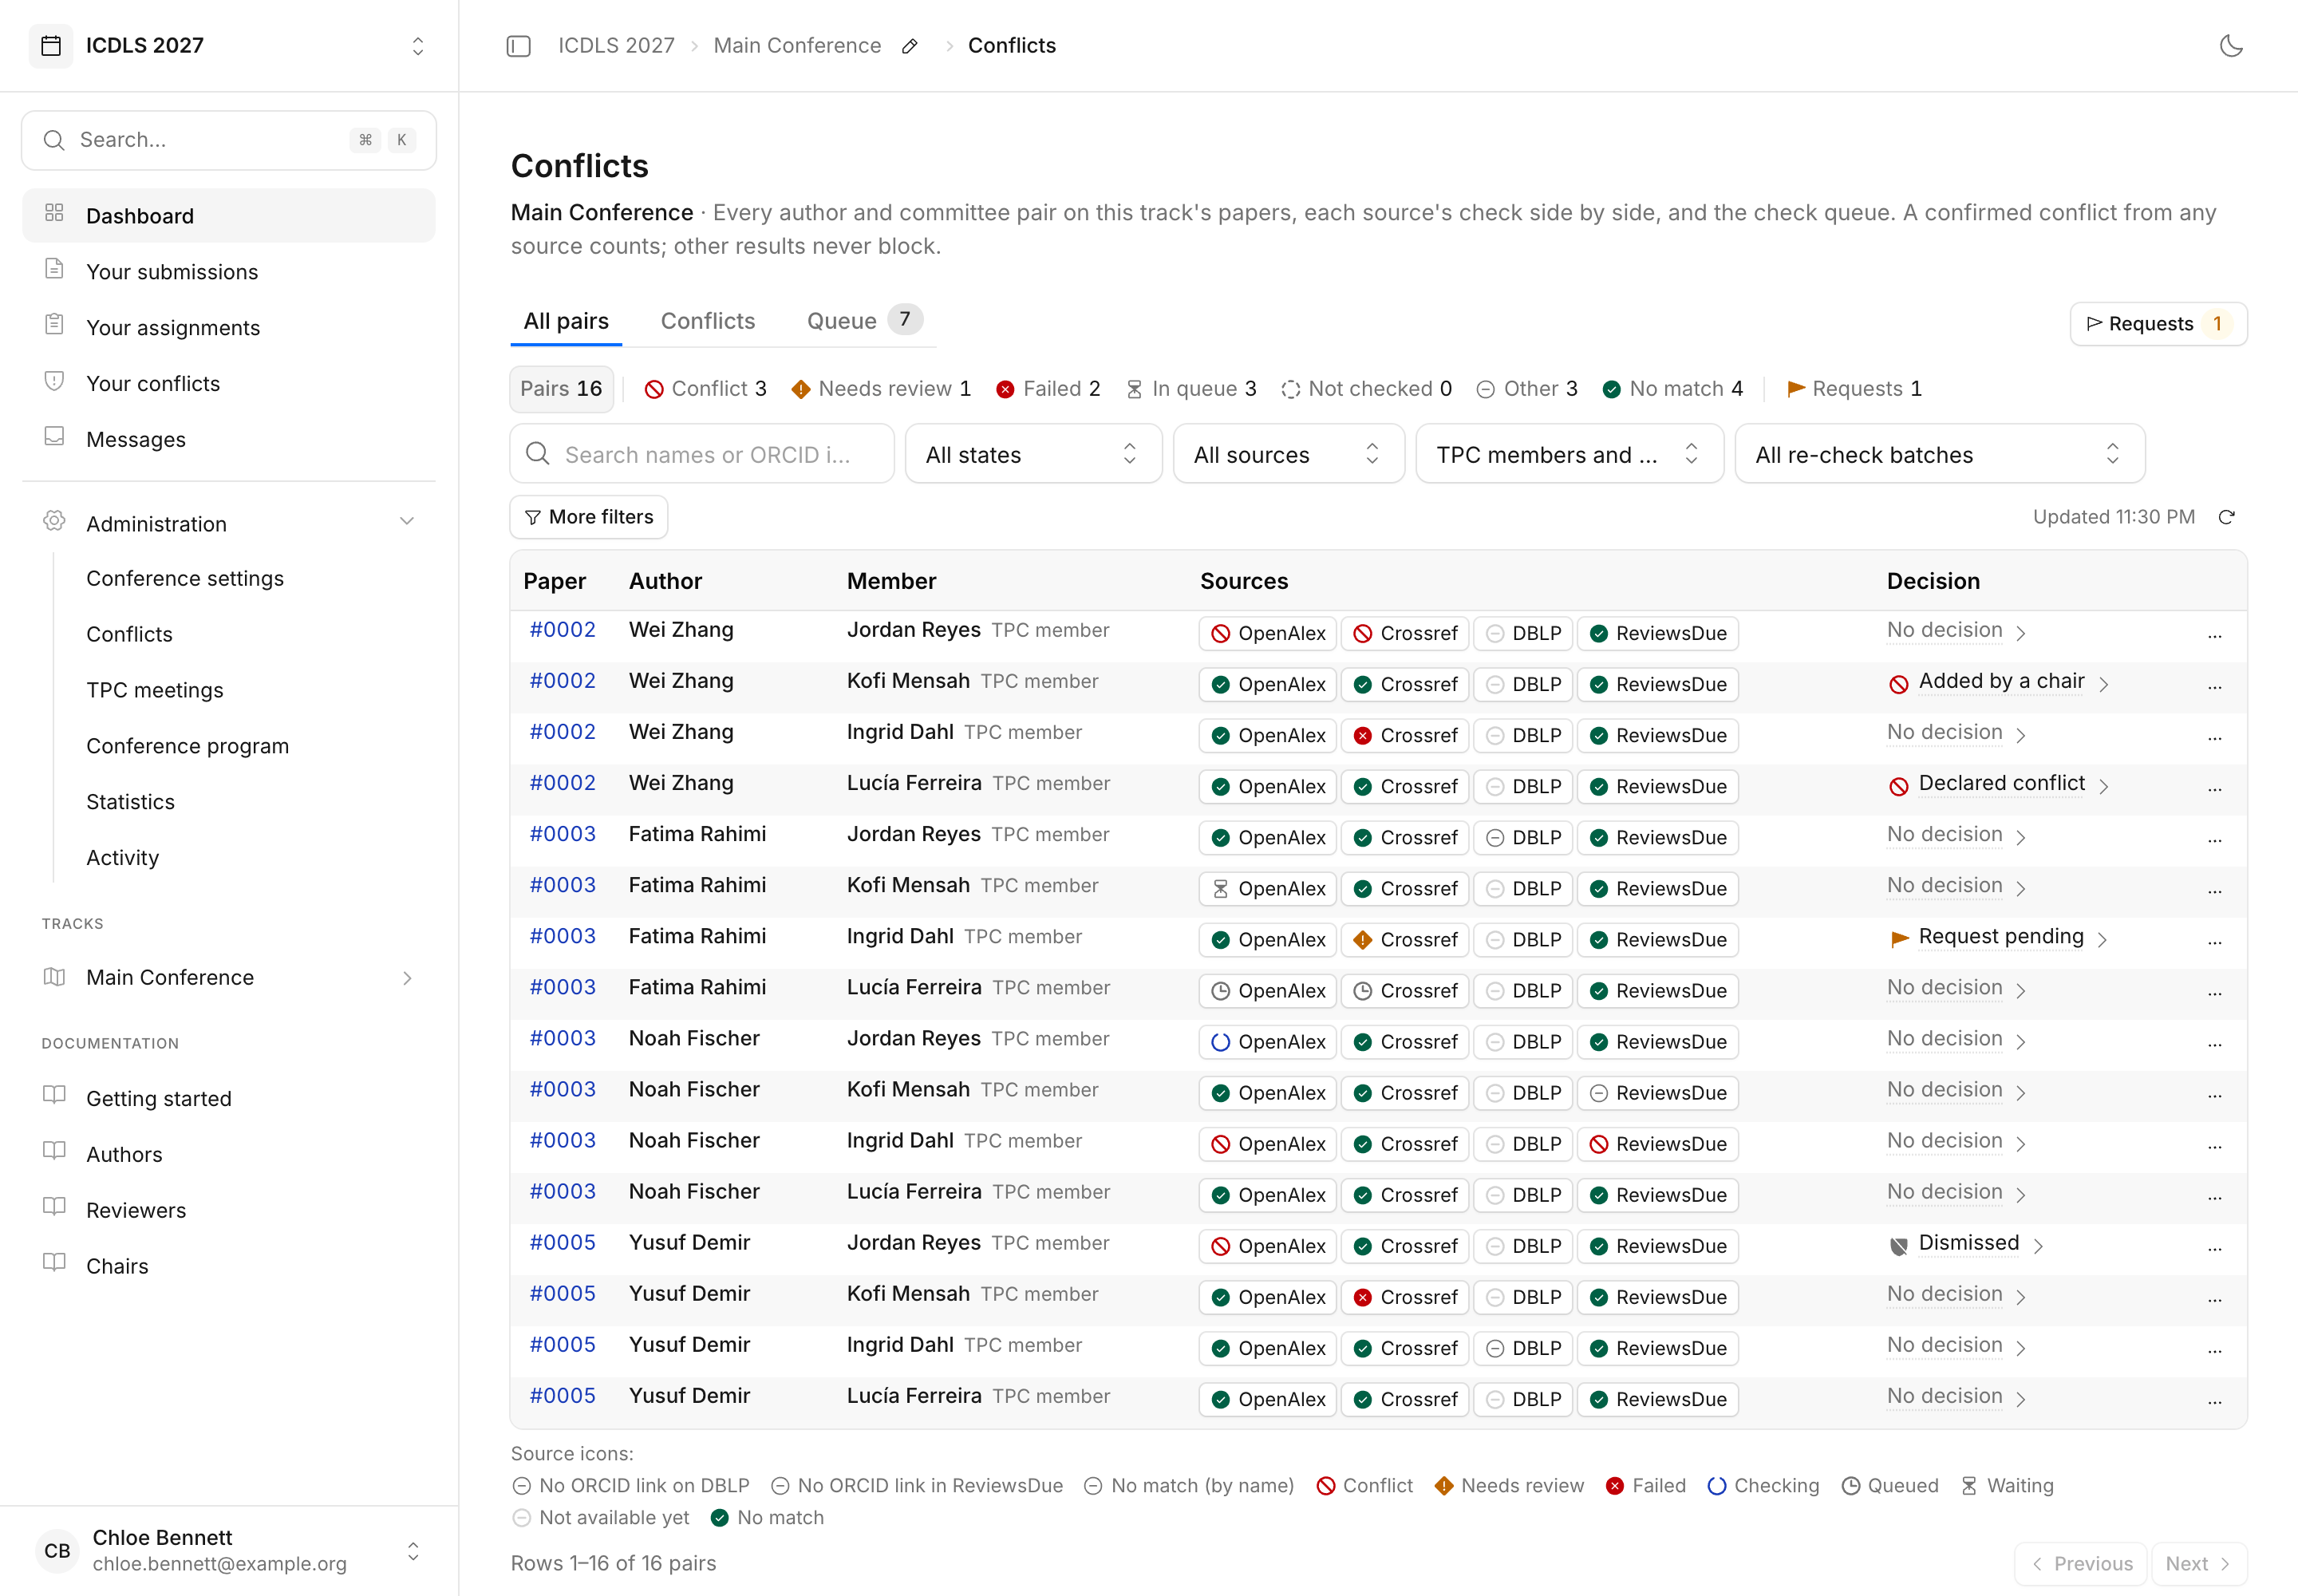Click checking OpenAlex badge for Noah Fischer – Jordan Reyes
The width and height of the screenshot is (2298, 1596).
1267,1042
